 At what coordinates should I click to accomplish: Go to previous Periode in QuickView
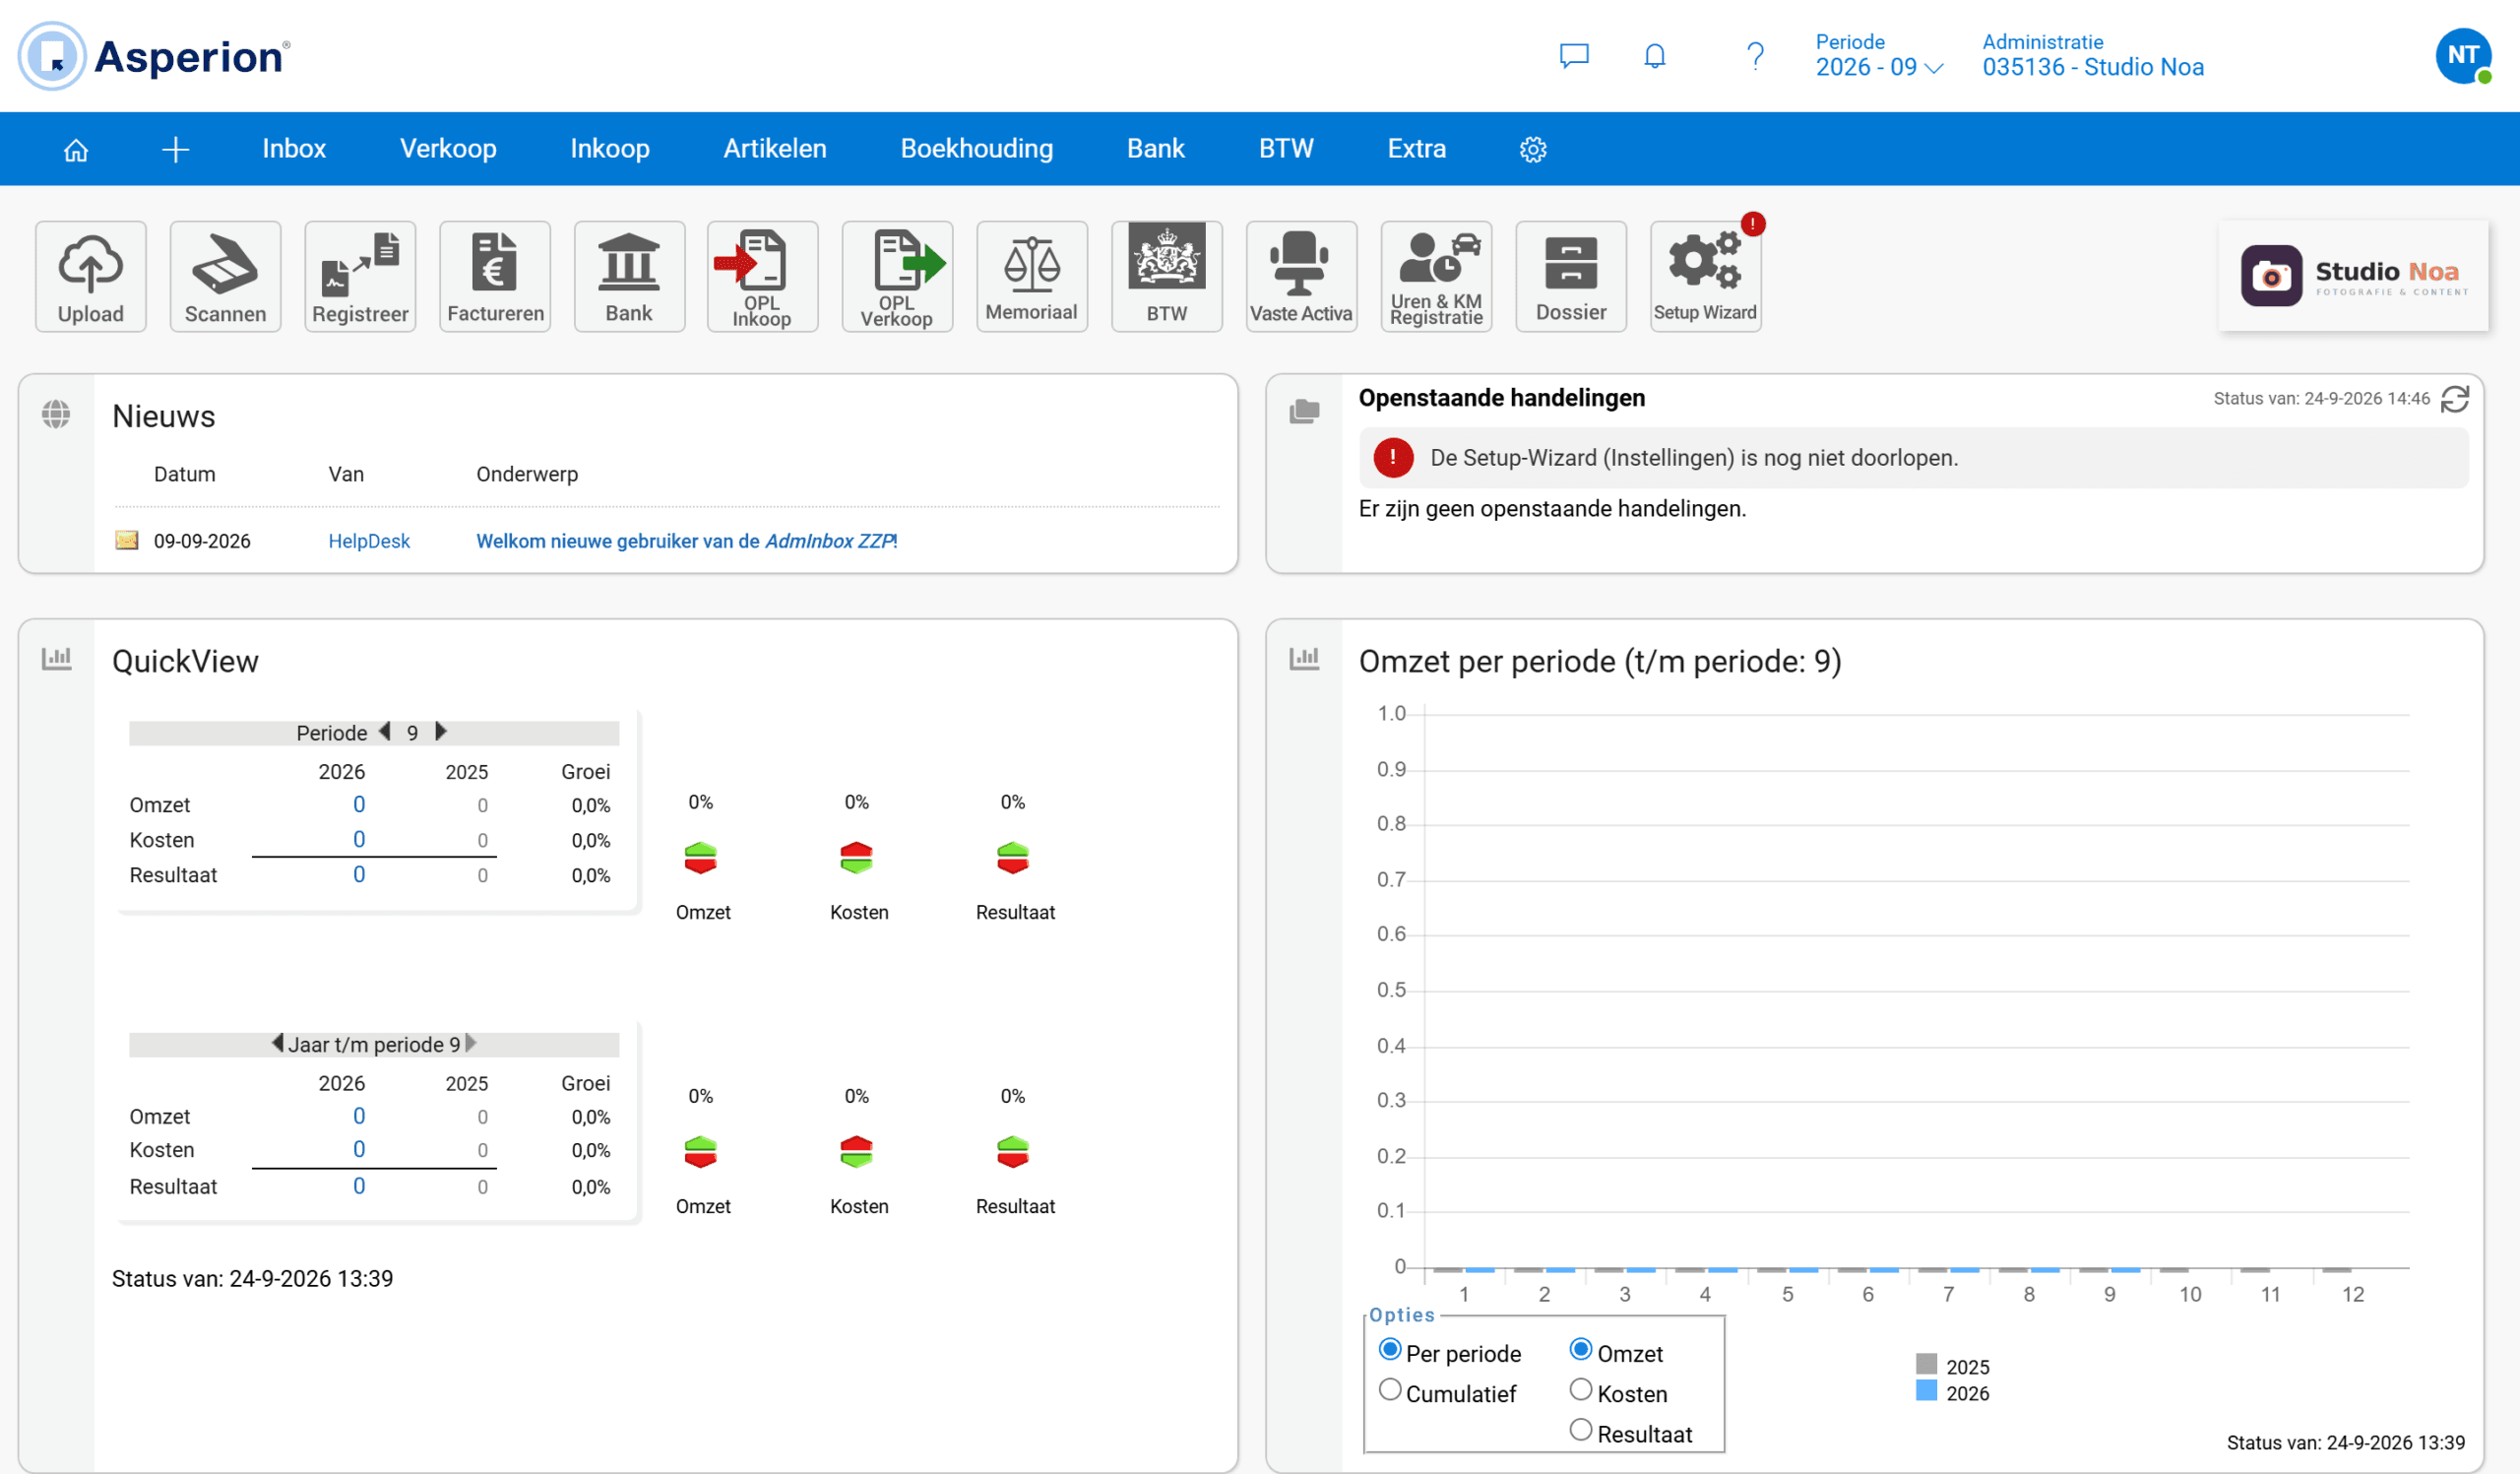coord(385,732)
